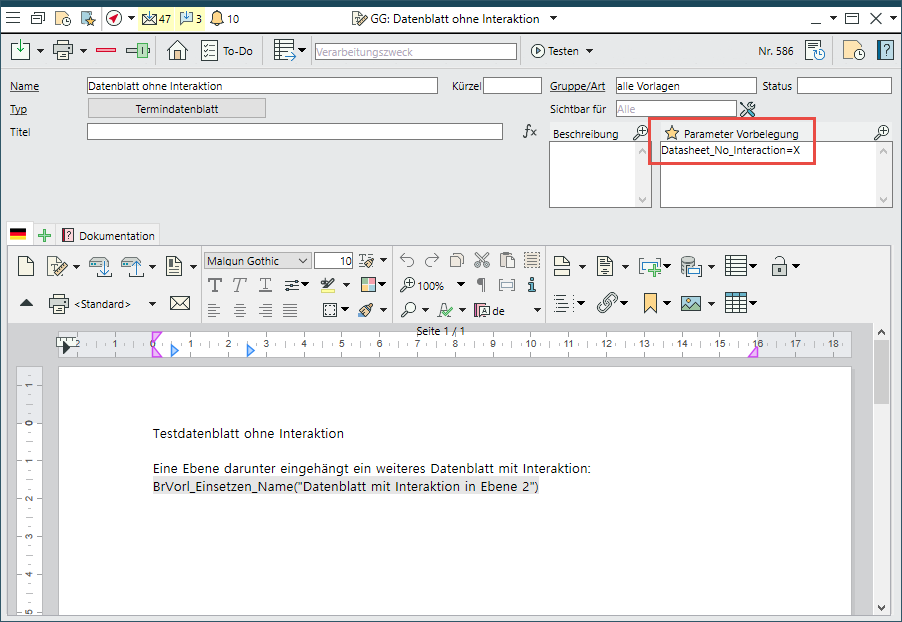Image resolution: width=902 pixels, height=622 pixels.
Task: Click the envelope mail icon in editor toolbar
Action: pyautogui.click(x=180, y=303)
